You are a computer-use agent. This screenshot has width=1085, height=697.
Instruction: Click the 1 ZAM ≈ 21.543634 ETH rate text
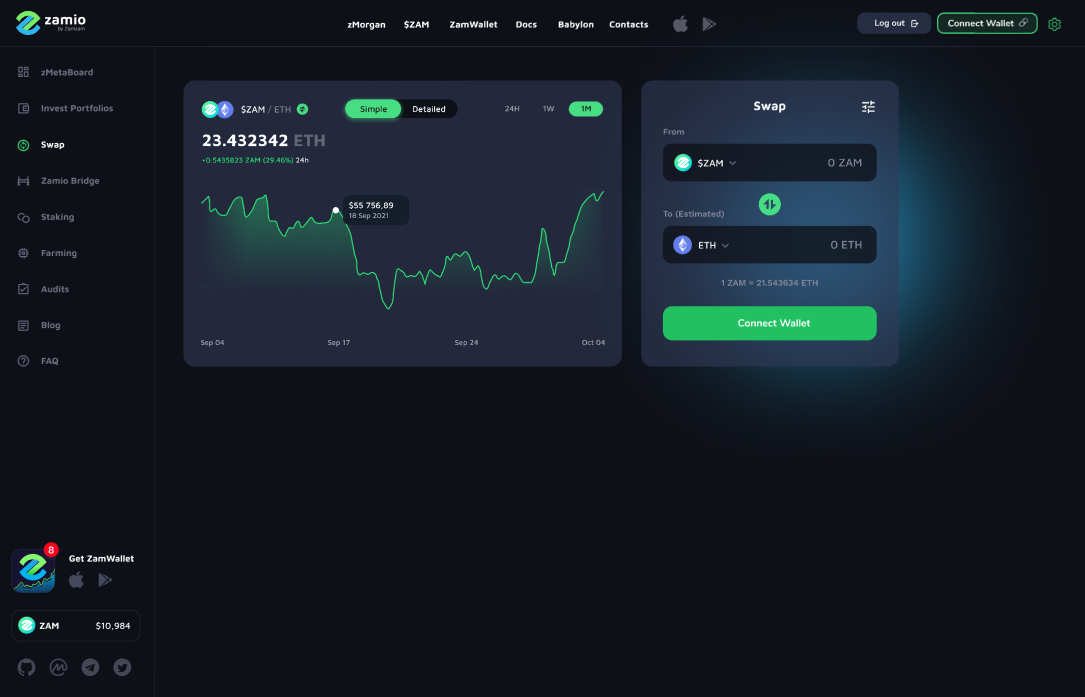click(769, 283)
